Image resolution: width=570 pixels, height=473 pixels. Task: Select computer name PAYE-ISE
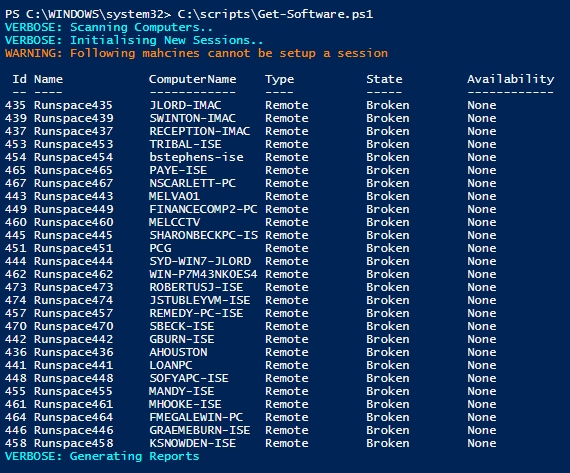pyautogui.click(x=178, y=170)
